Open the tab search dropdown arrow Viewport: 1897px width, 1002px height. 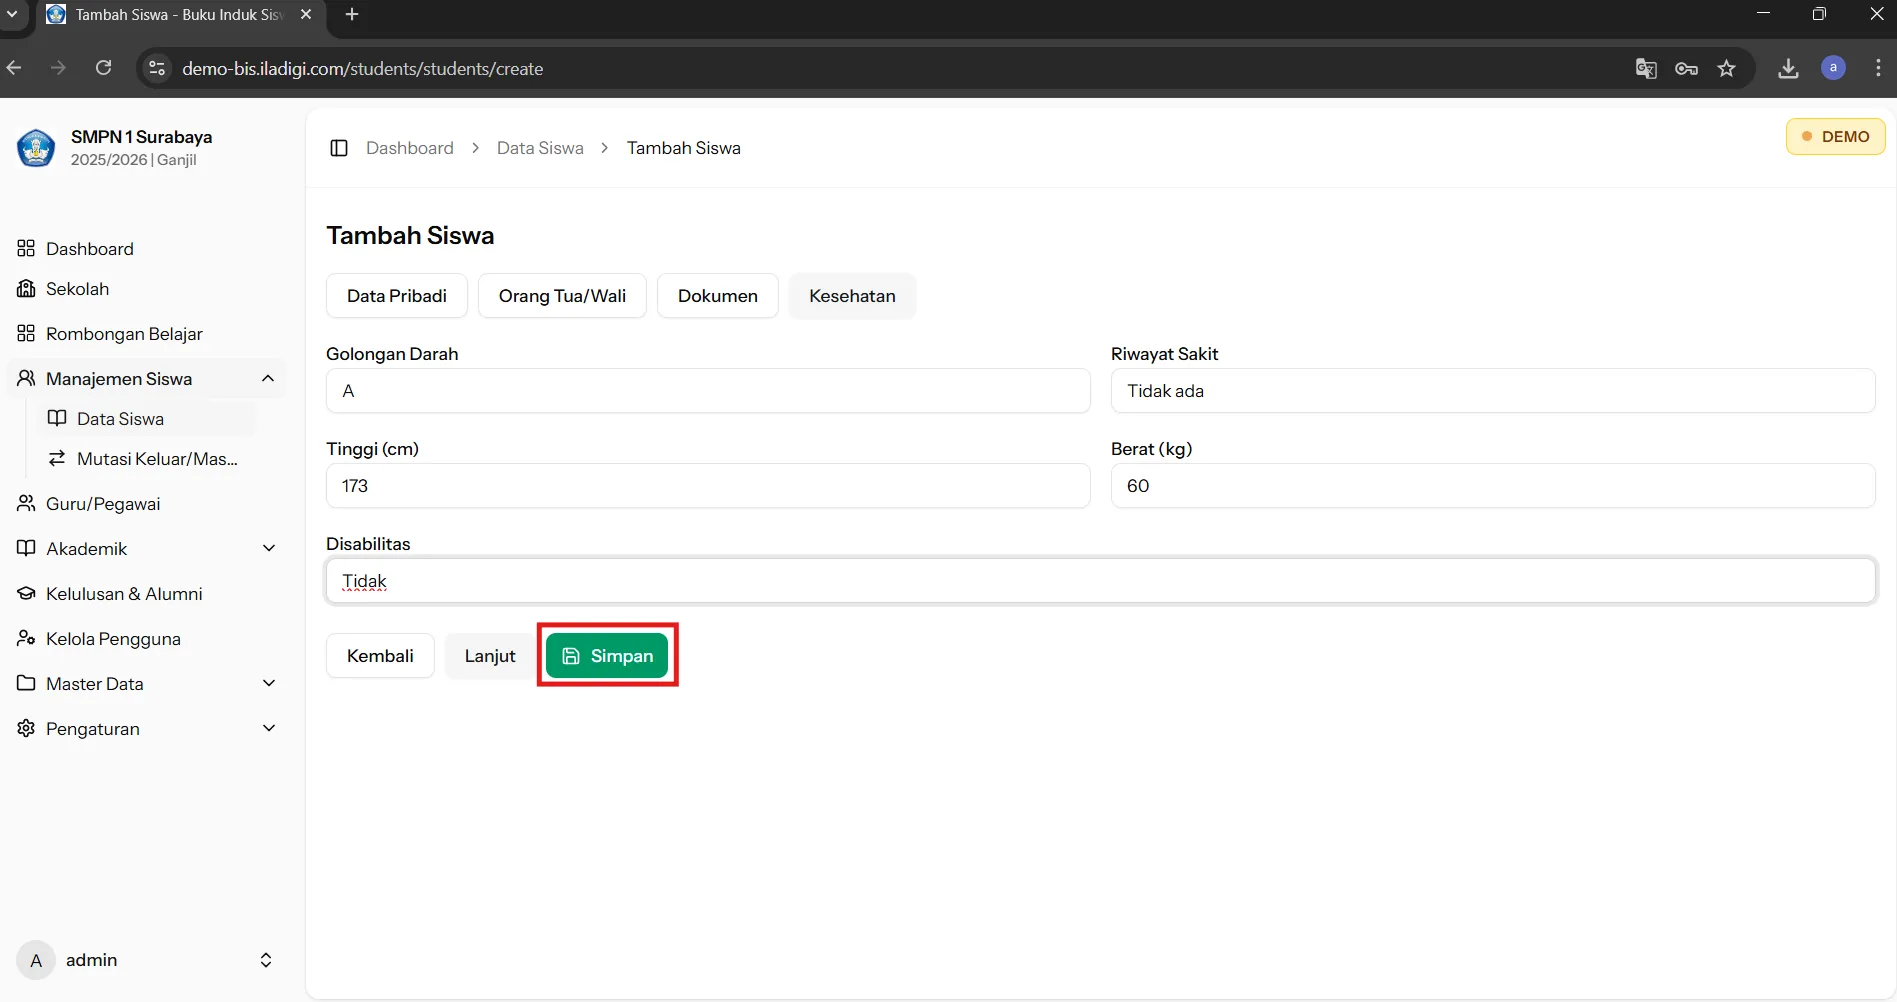pos(12,14)
